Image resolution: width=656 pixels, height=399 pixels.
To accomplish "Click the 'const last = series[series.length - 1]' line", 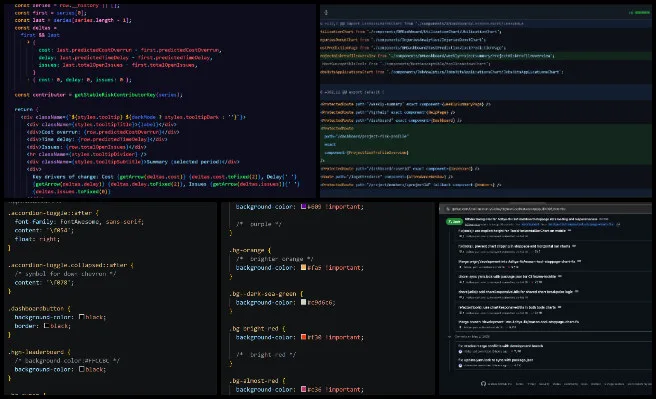I will 73,20.
